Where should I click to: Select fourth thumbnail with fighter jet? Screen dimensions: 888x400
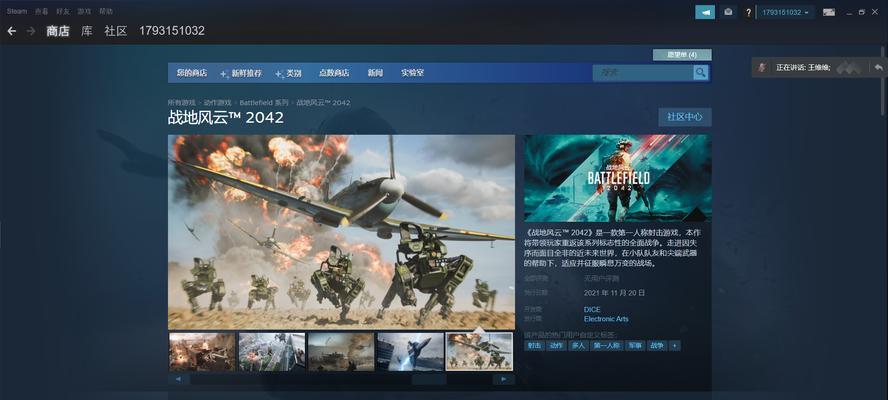coord(411,352)
